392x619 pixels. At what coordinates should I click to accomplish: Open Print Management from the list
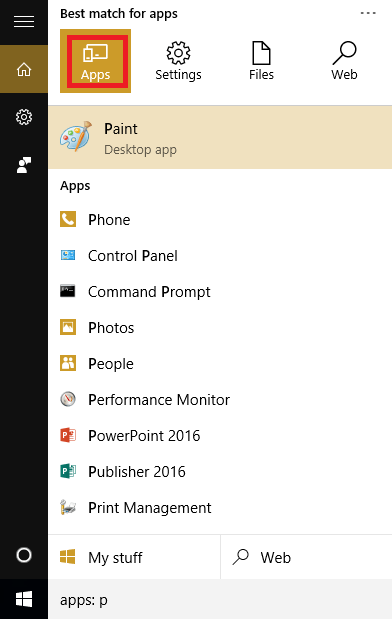click(220, 507)
